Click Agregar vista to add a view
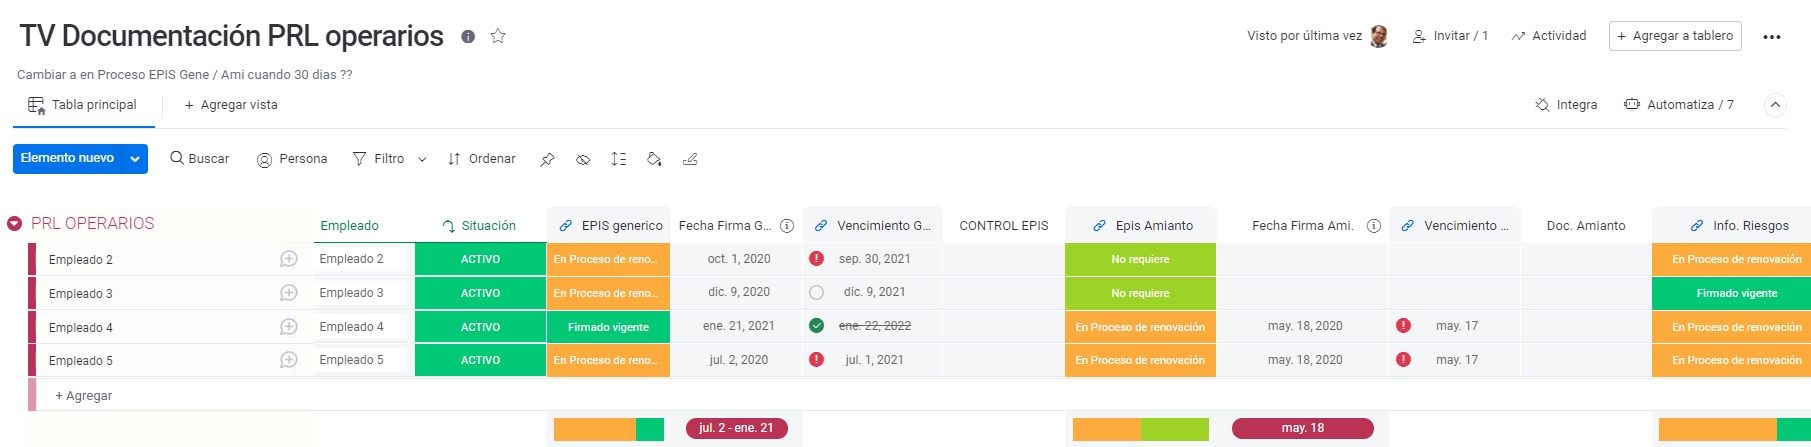The width and height of the screenshot is (1811, 447). pyautogui.click(x=231, y=105)
